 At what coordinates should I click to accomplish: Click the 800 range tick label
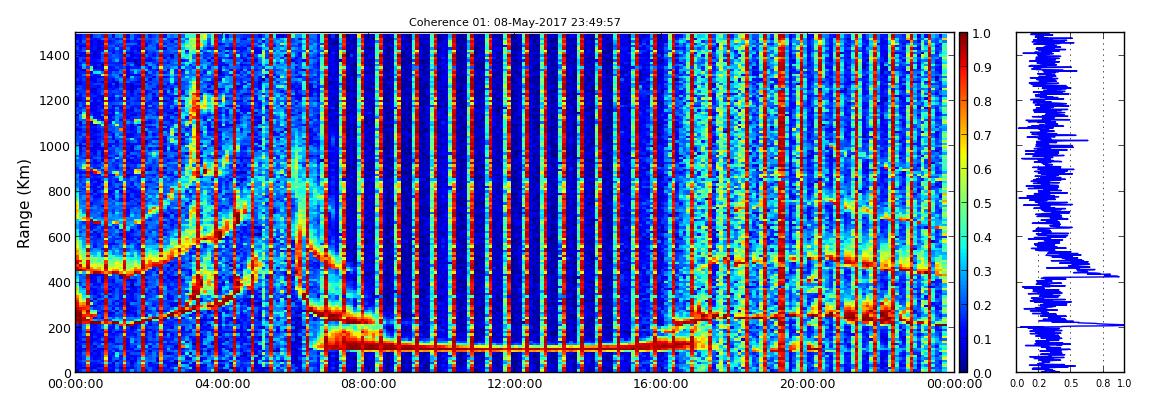point(59,192)
